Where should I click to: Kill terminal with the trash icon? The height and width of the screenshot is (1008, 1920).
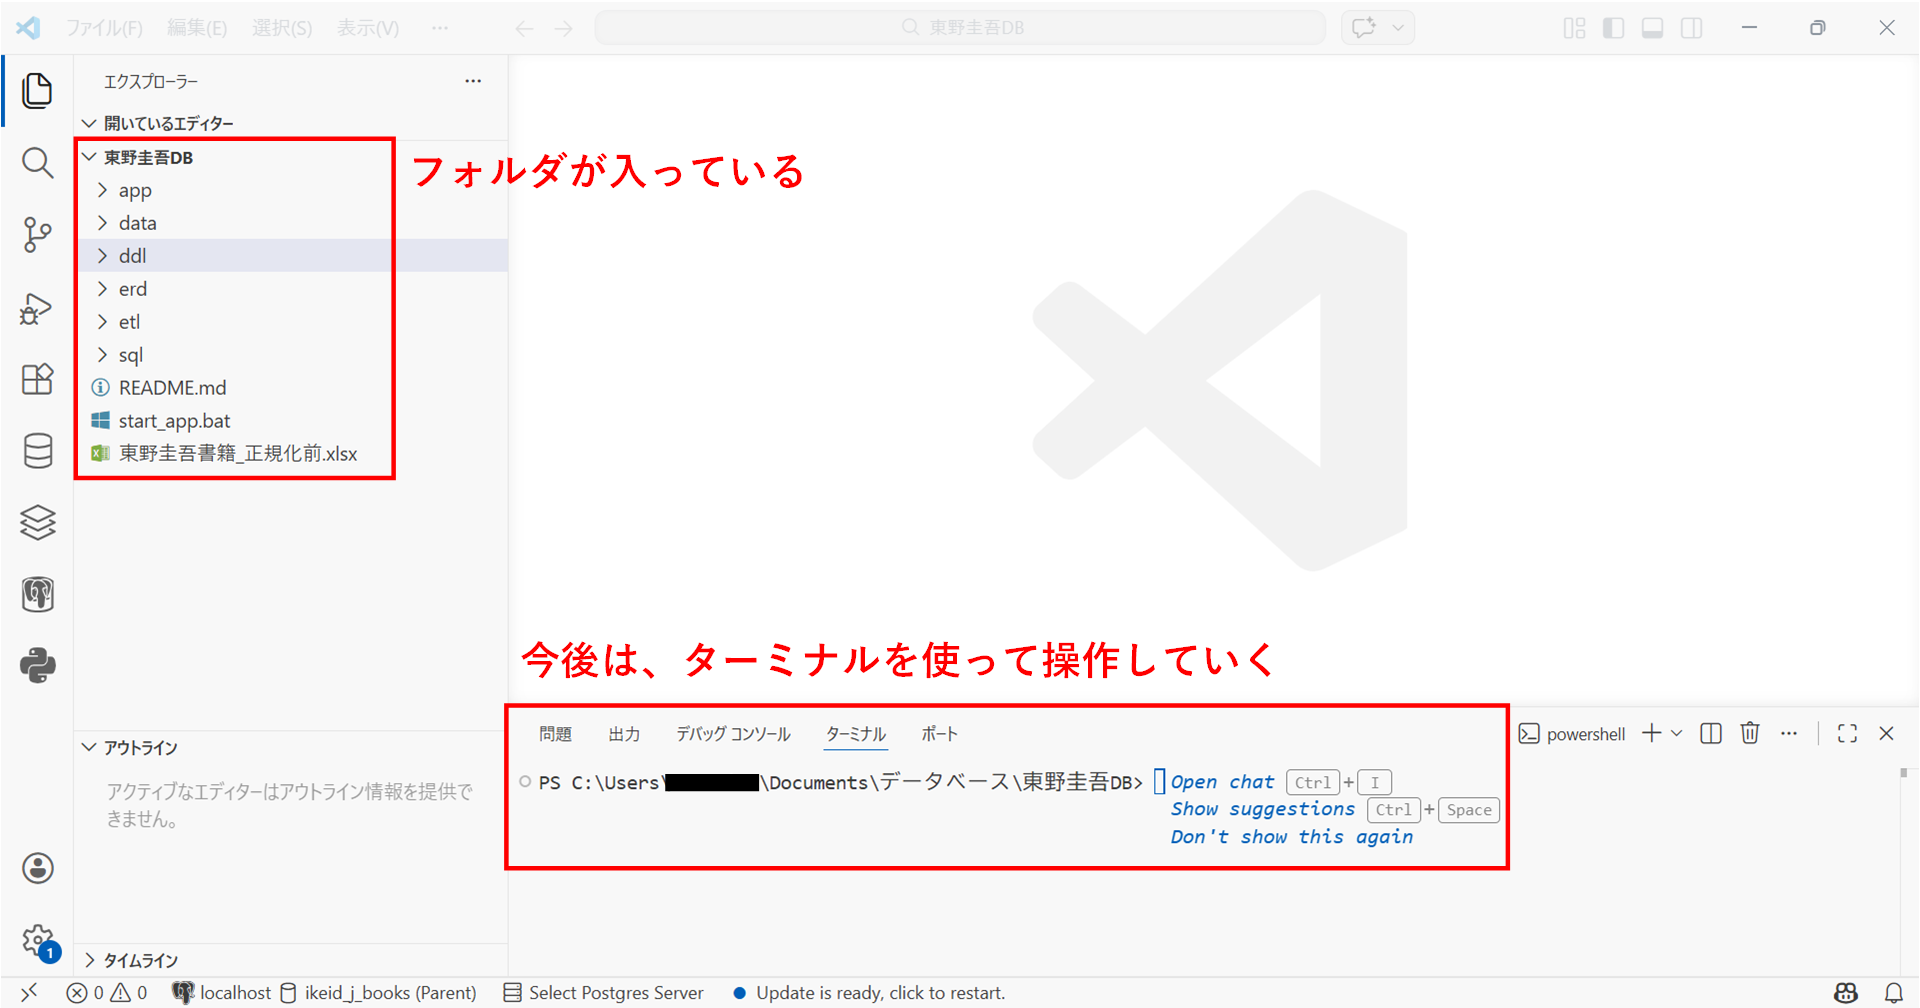1750,733
